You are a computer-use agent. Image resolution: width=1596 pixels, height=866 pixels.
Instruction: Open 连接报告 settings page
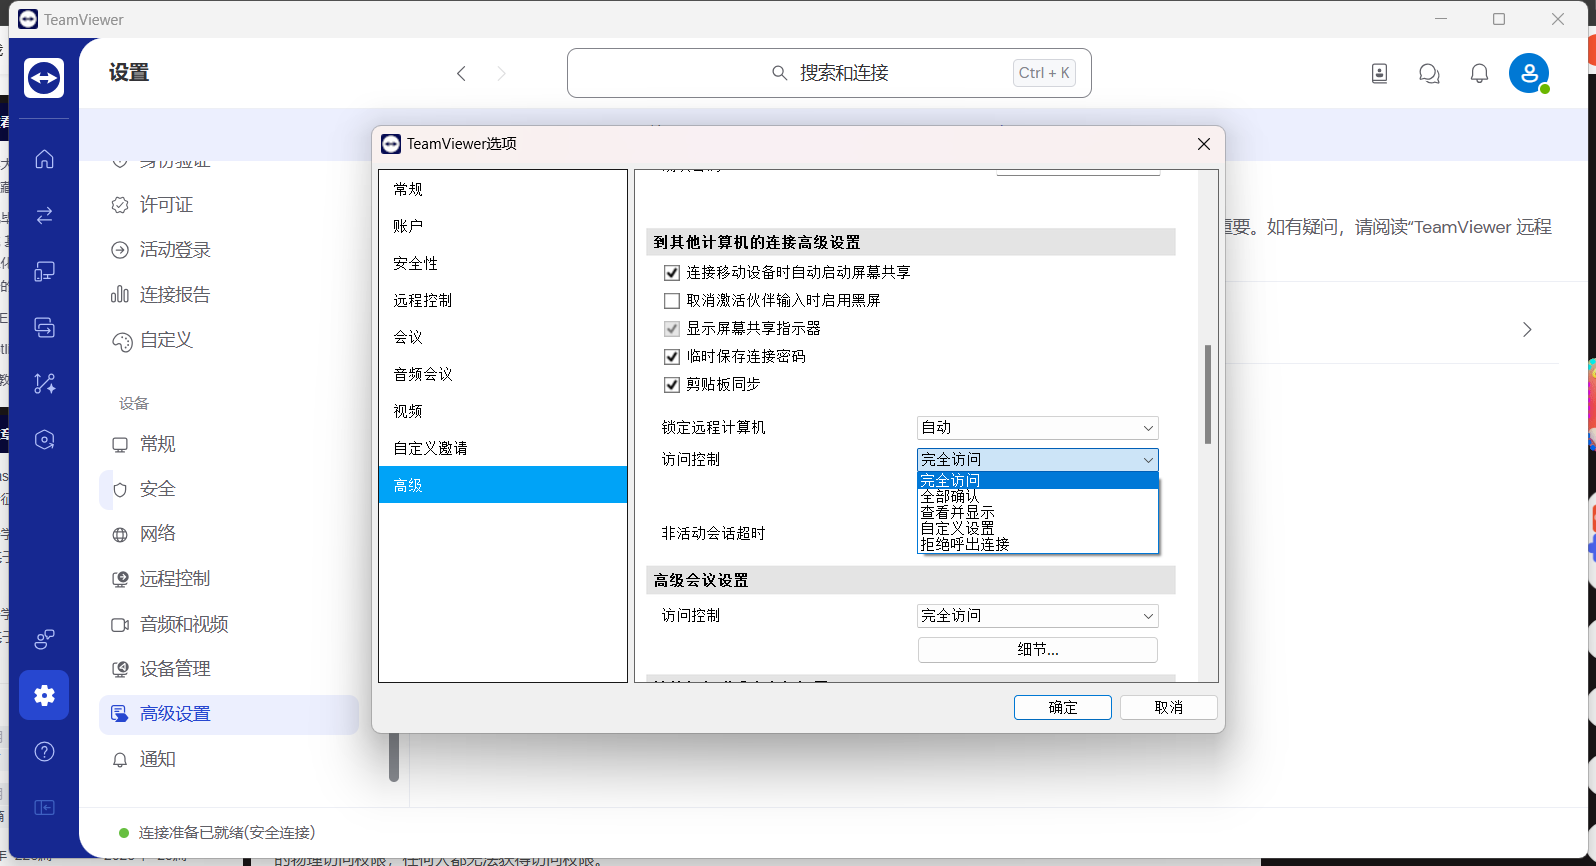point(229,295)
